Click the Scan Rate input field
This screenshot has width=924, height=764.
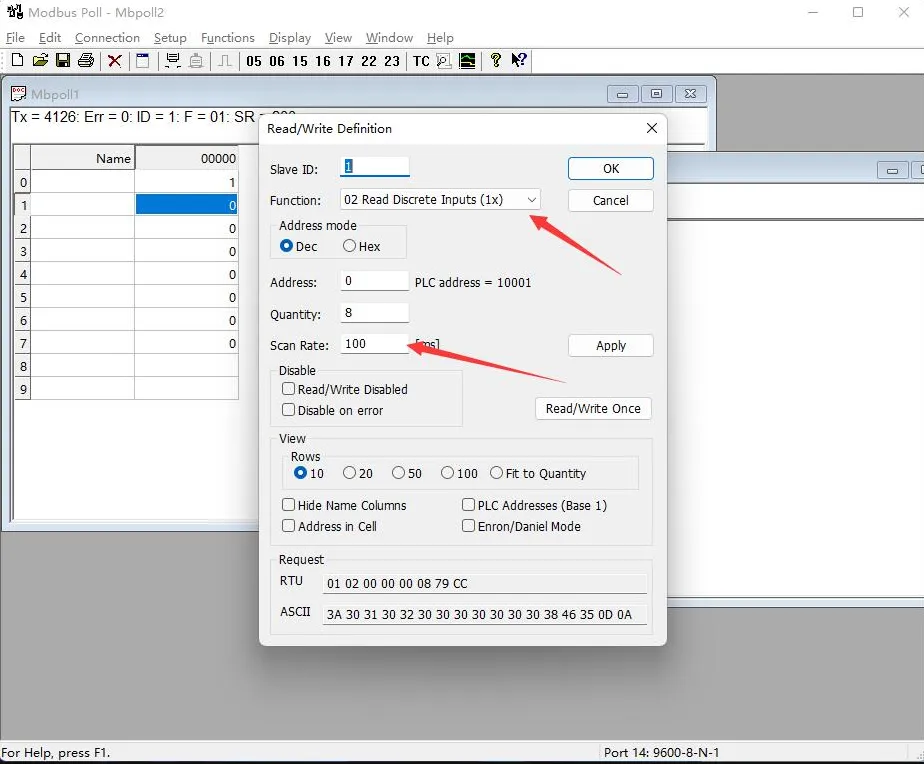pyautogui.click(x=374, y=344)
